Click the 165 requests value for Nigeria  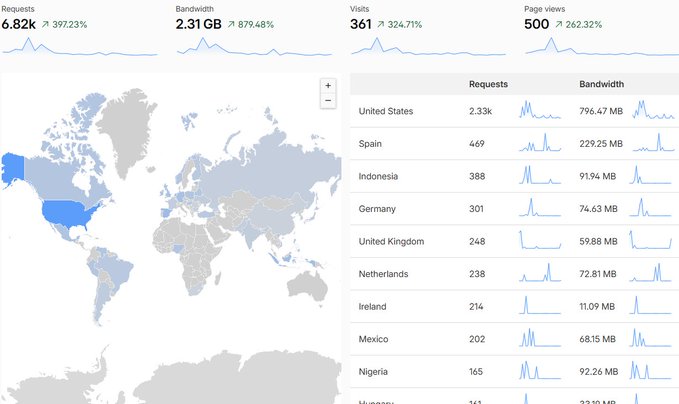(x=476, y=372)
